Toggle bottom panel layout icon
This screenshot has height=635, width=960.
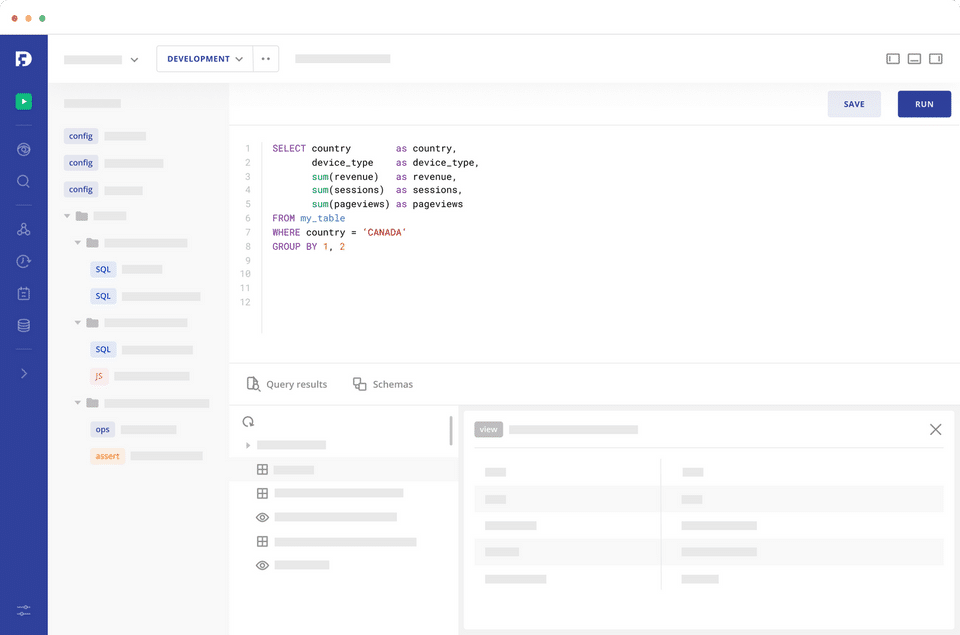click(x=914, y=59)
